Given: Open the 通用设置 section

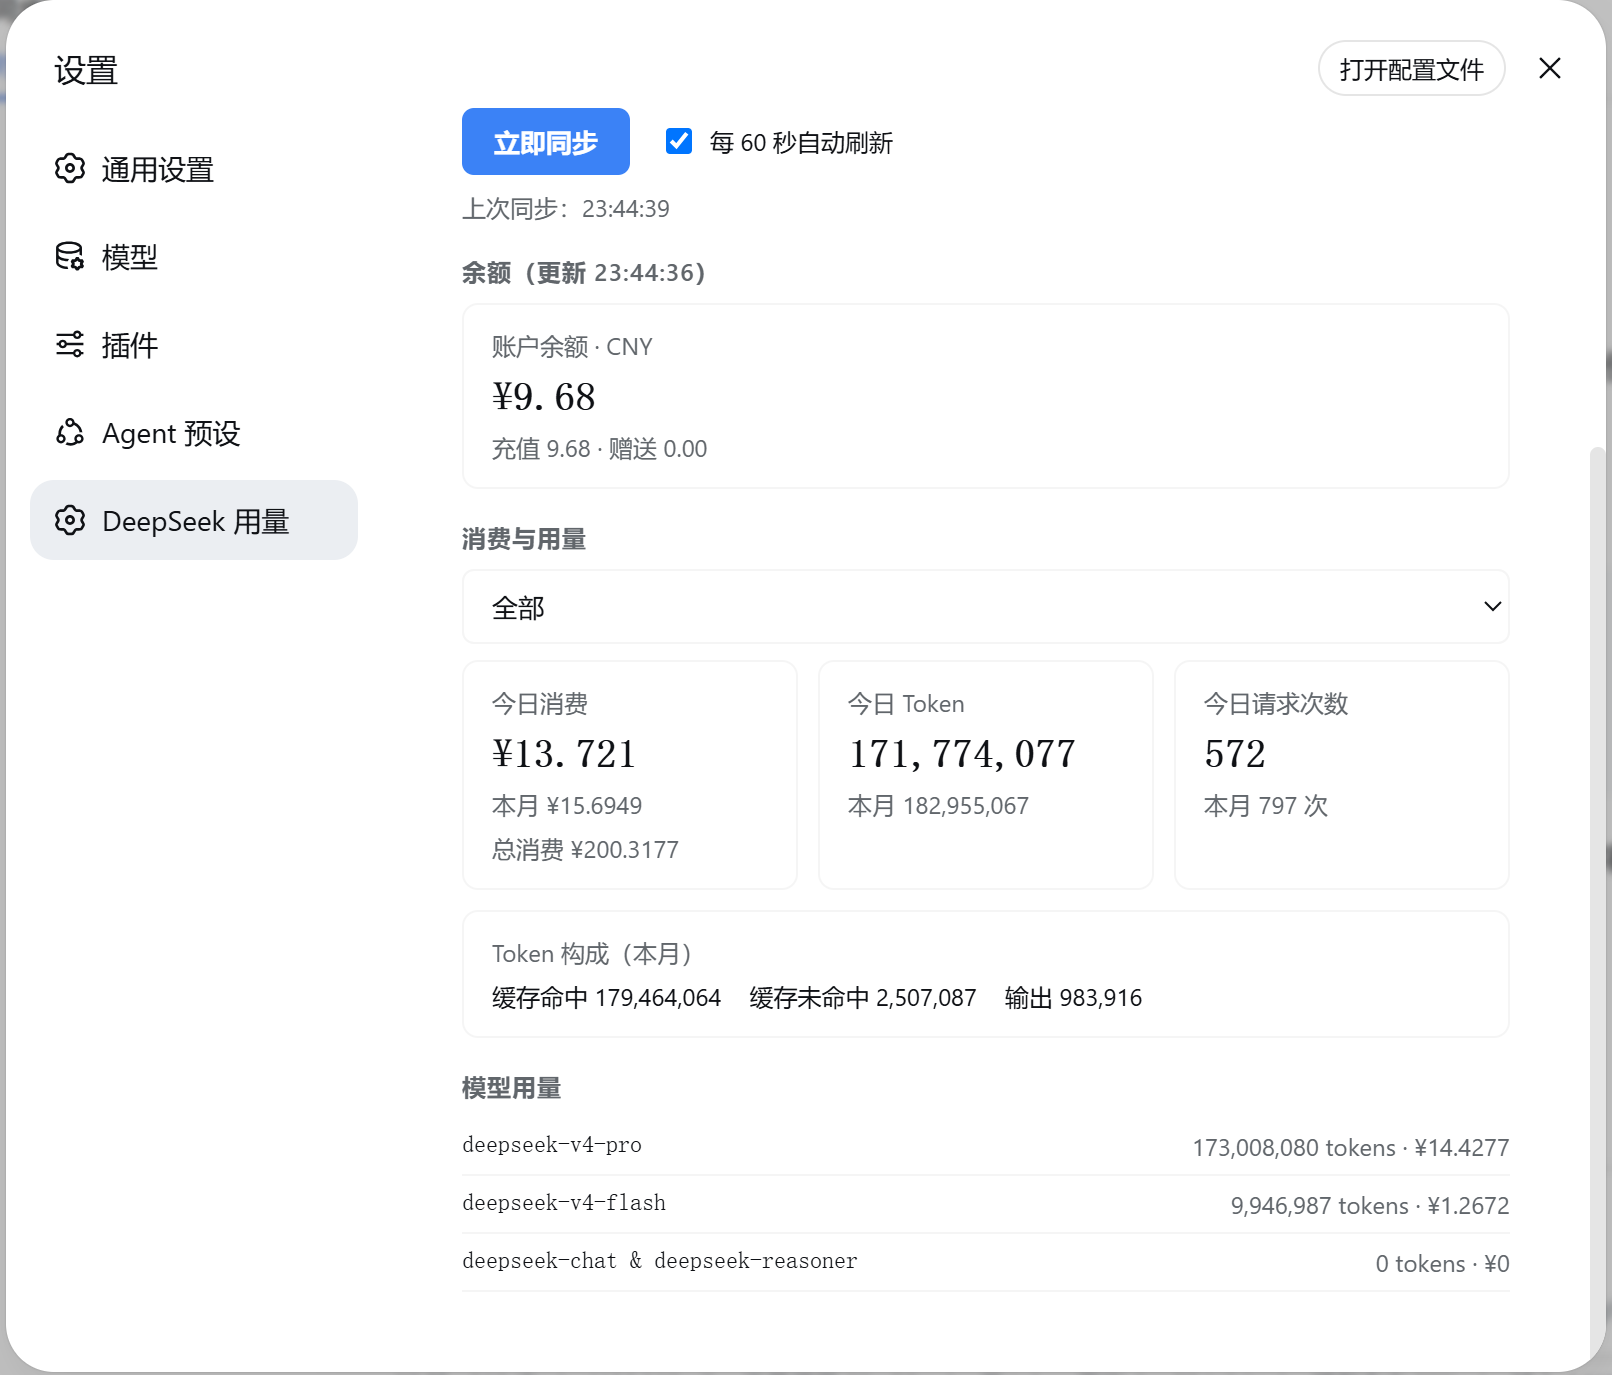Looking at the screenshot, I should pyautogui.click(x=194, y=169).
